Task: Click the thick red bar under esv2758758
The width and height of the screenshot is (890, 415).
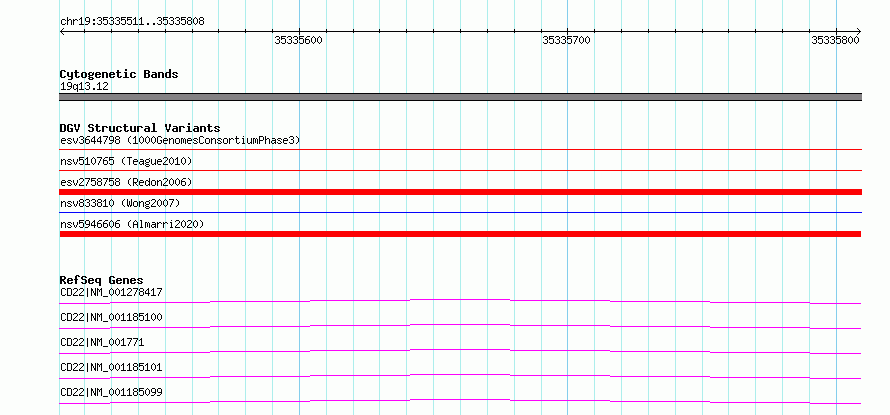Action: pyautogui.click(x=460, y=192)
